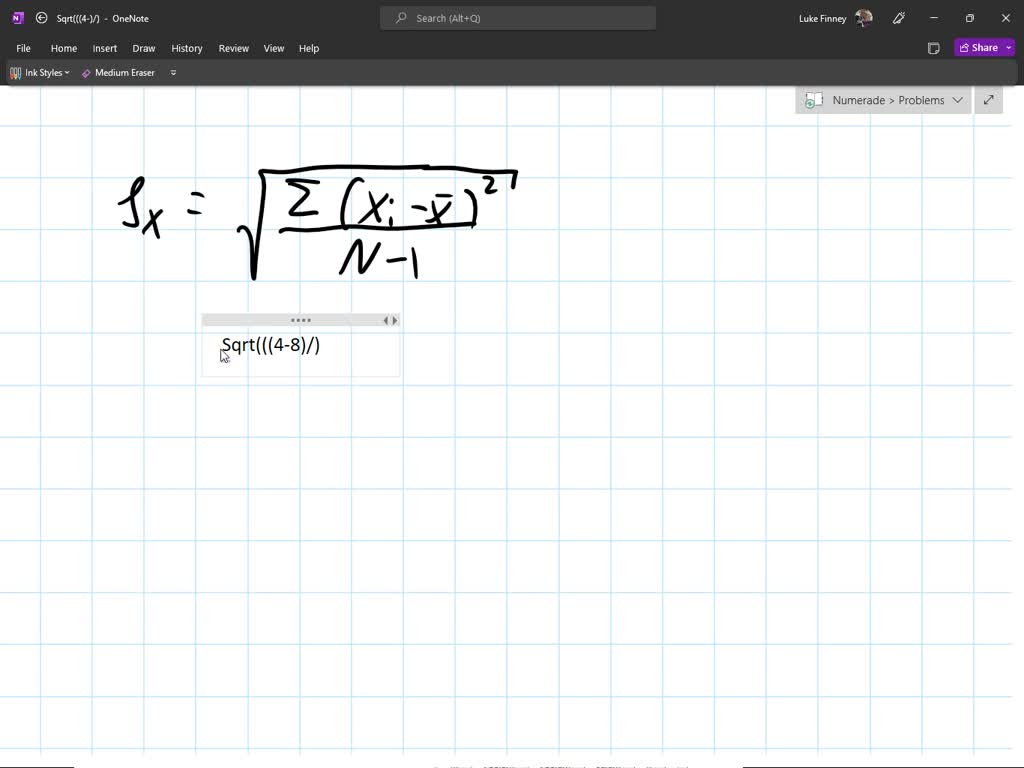Viewport: 1024px width, 768px height.
Task: Click Luke Finney's profile picture
Action: click(x=864, y=18)
